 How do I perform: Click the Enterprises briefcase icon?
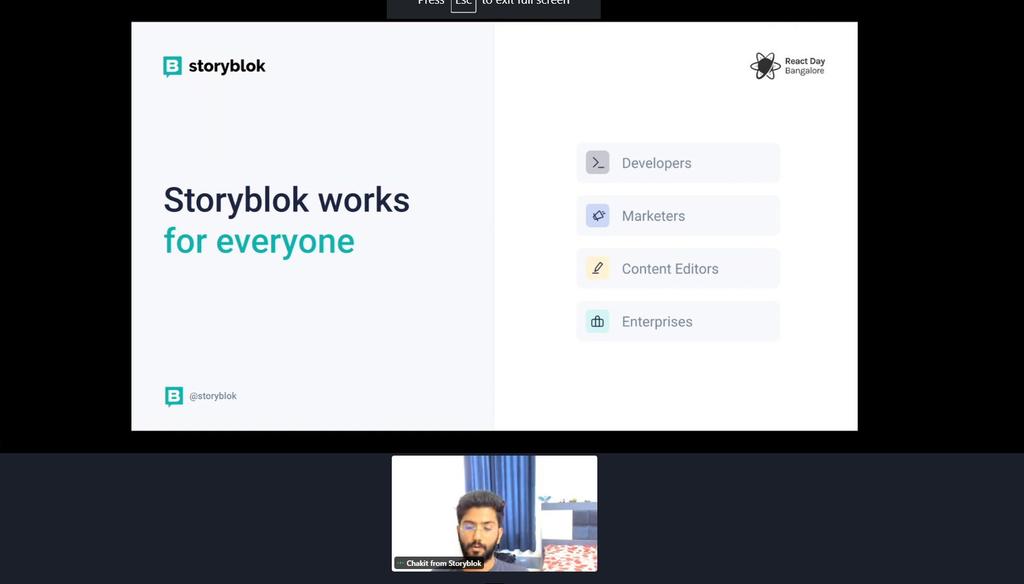[598, 321]
